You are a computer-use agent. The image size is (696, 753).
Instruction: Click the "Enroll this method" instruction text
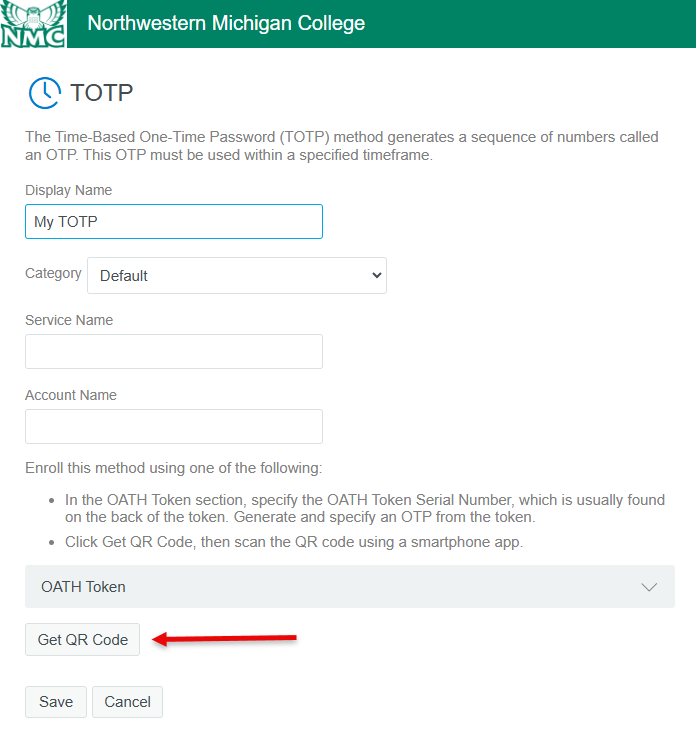pyautogui.click(x=174, y=468)
